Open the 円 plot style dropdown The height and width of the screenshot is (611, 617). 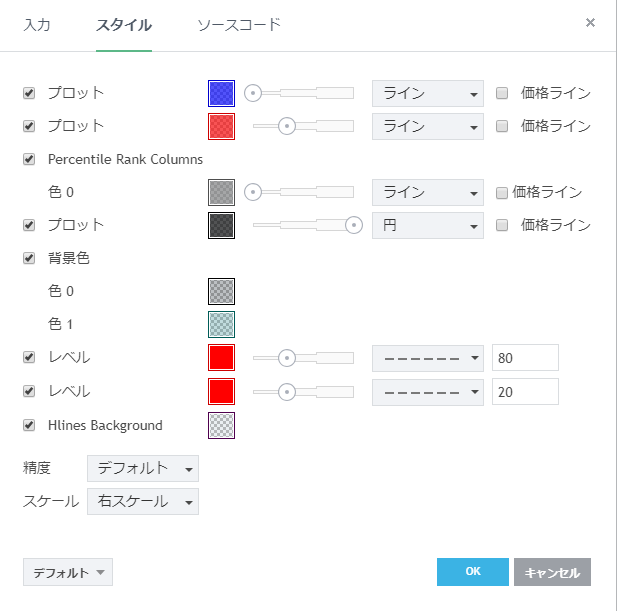tap(427, 225)
